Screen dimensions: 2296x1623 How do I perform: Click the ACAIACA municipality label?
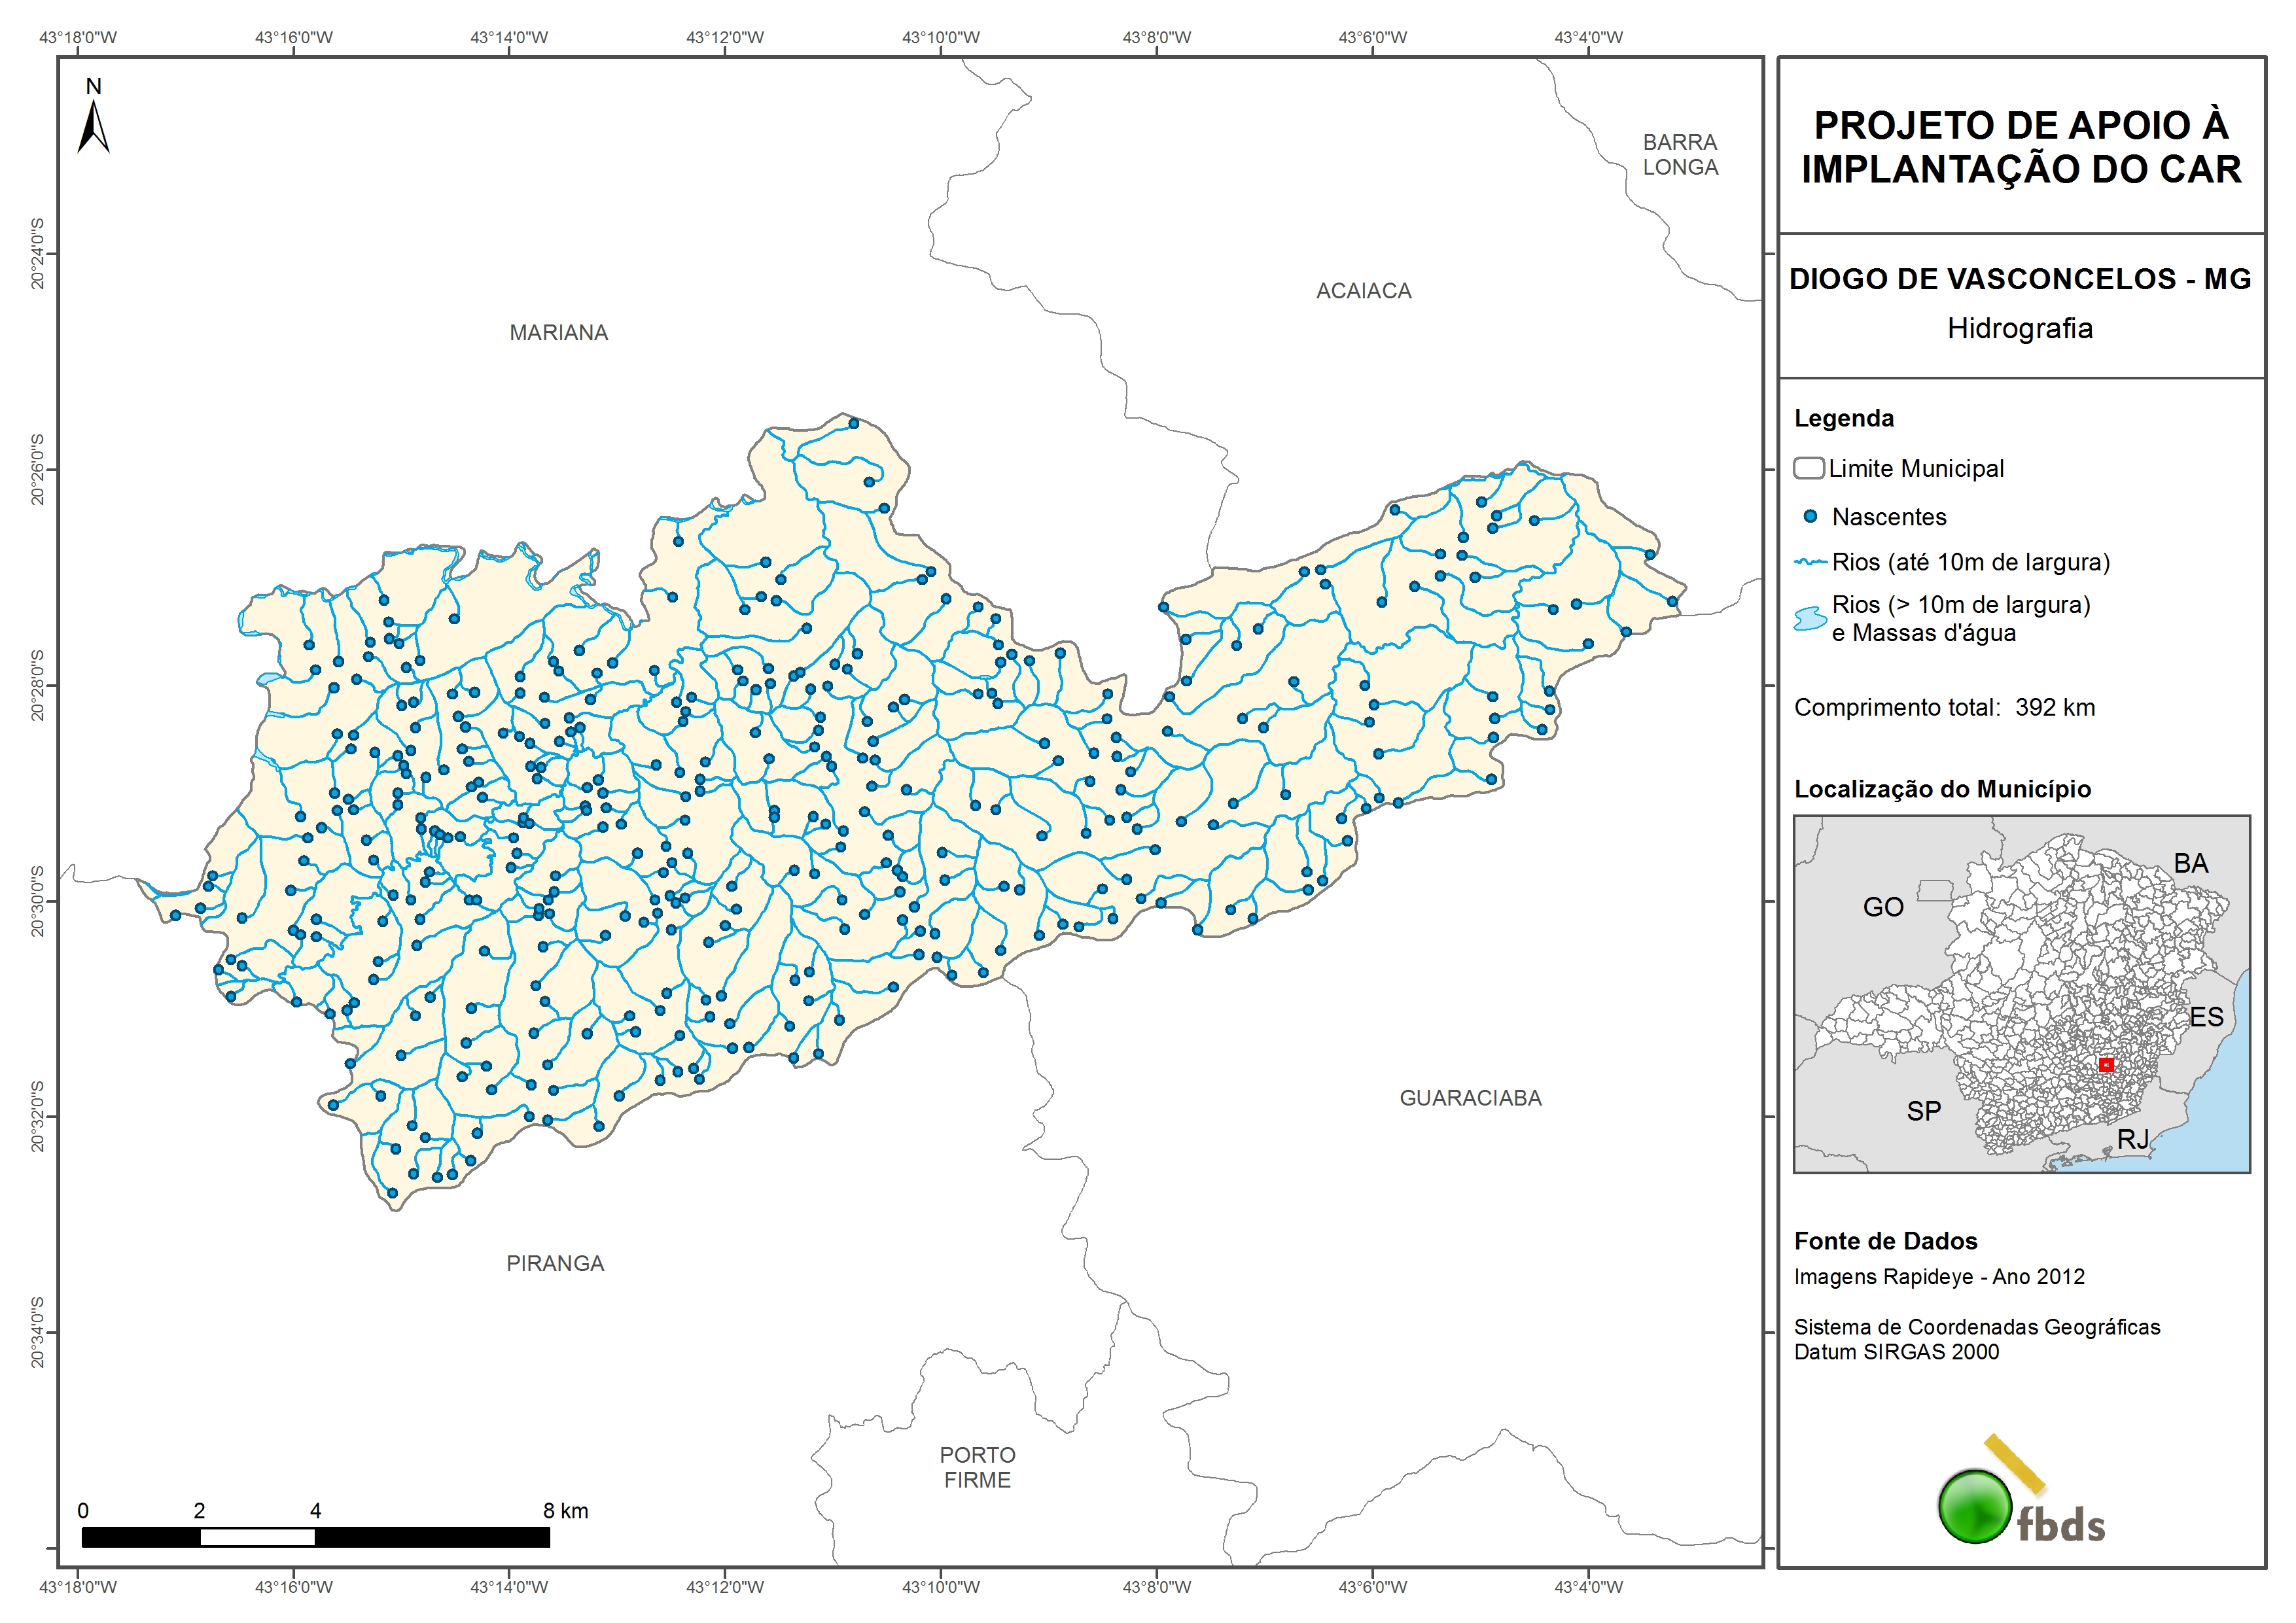click(x=1363, y=291)
